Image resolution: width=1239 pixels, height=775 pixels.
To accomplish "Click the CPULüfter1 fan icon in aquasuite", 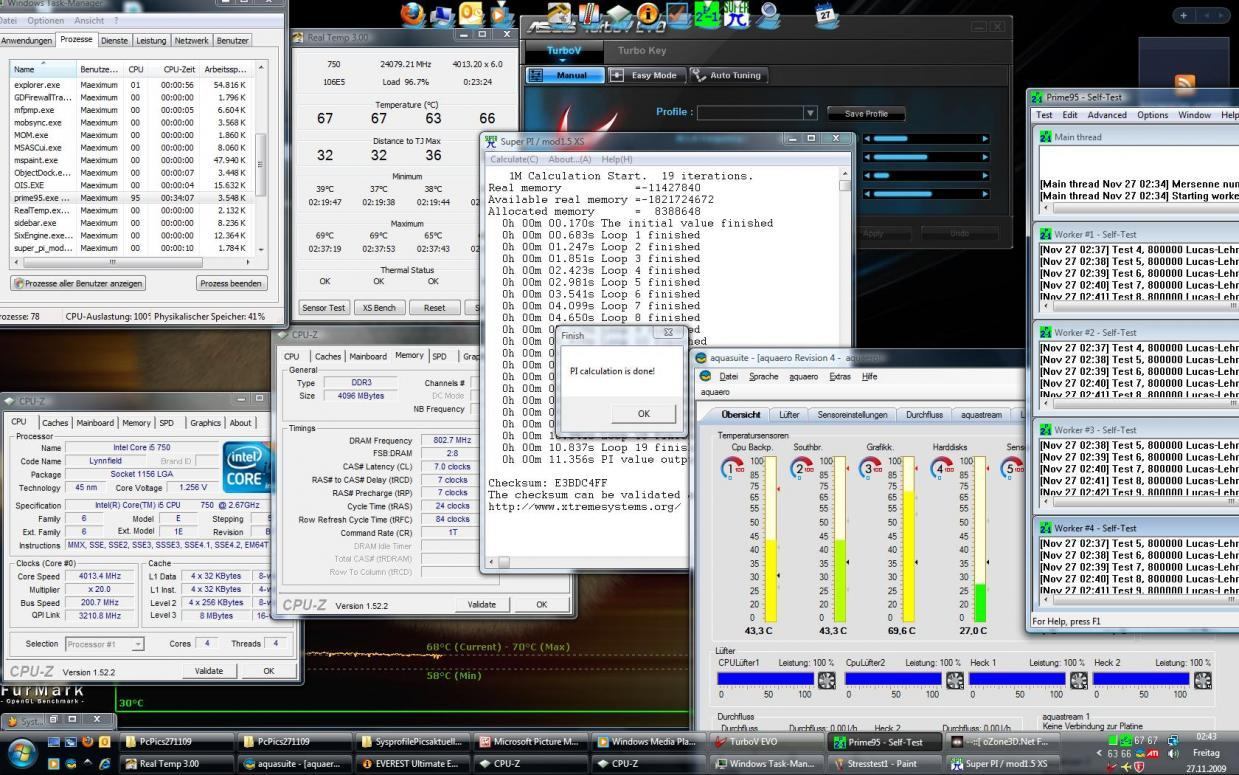I will [x=827, y=680].
